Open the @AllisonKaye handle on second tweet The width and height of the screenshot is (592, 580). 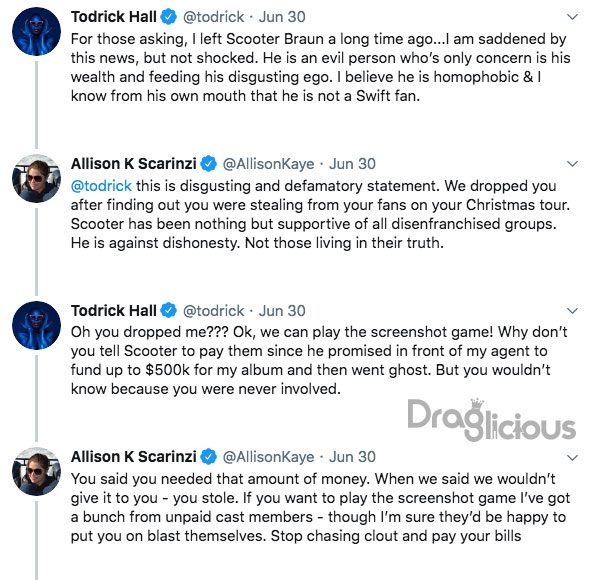268,164
